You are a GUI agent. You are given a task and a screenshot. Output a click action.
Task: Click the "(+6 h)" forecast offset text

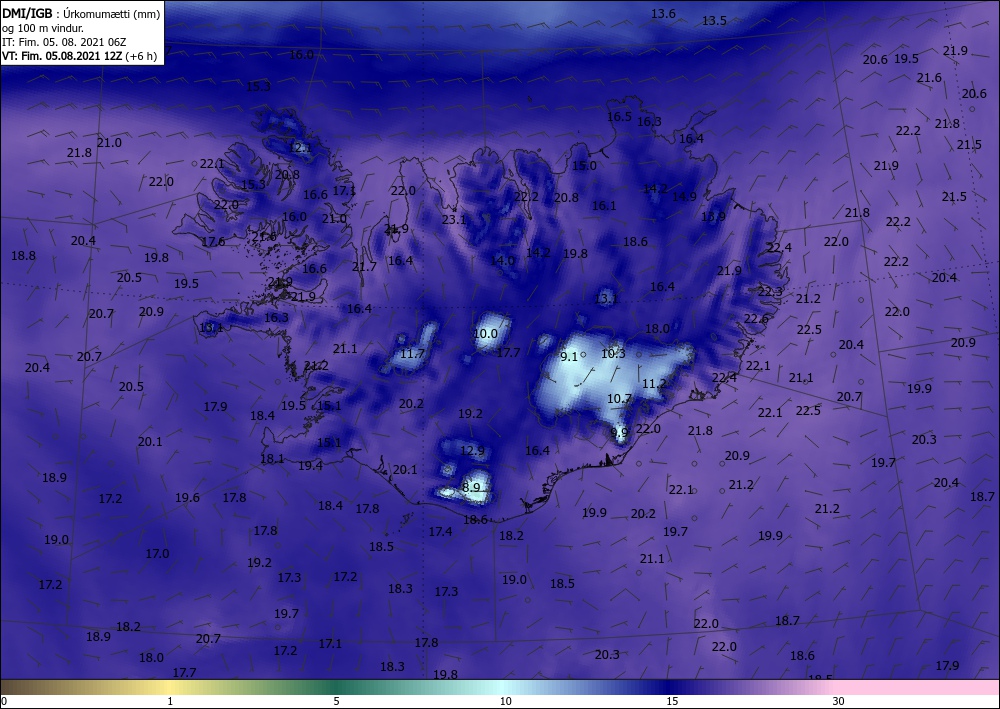point(141,56)
